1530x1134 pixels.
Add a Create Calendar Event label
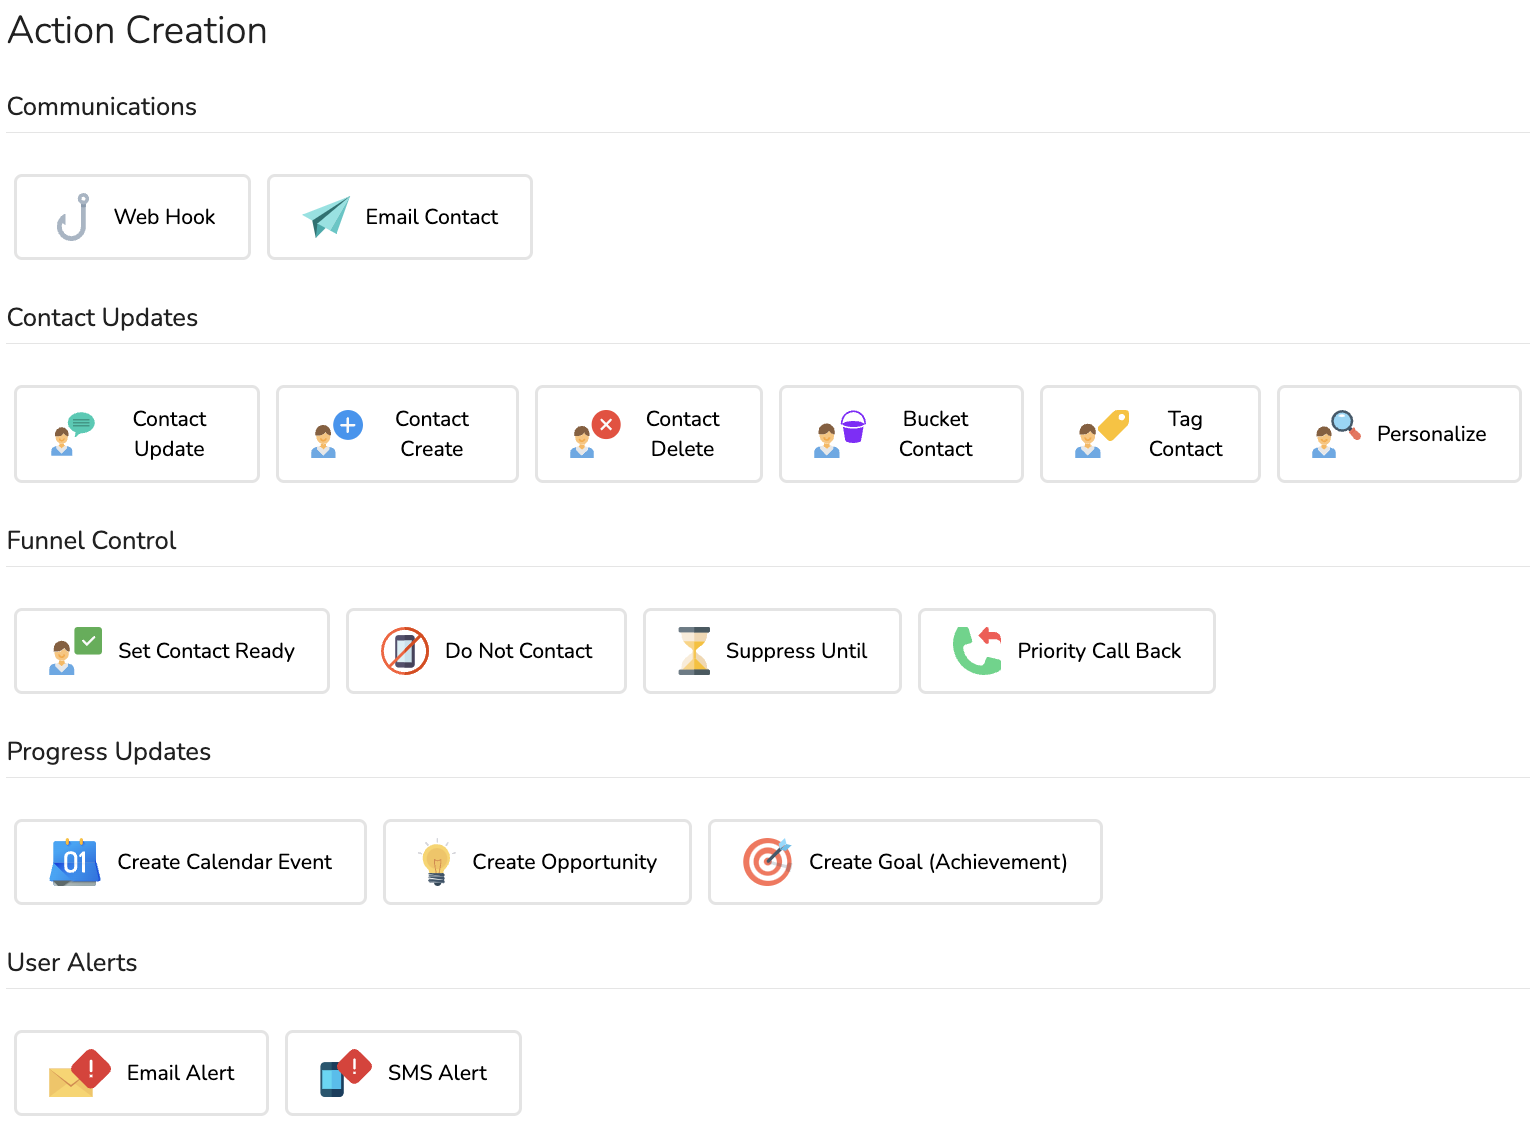(x=224, y=862)
